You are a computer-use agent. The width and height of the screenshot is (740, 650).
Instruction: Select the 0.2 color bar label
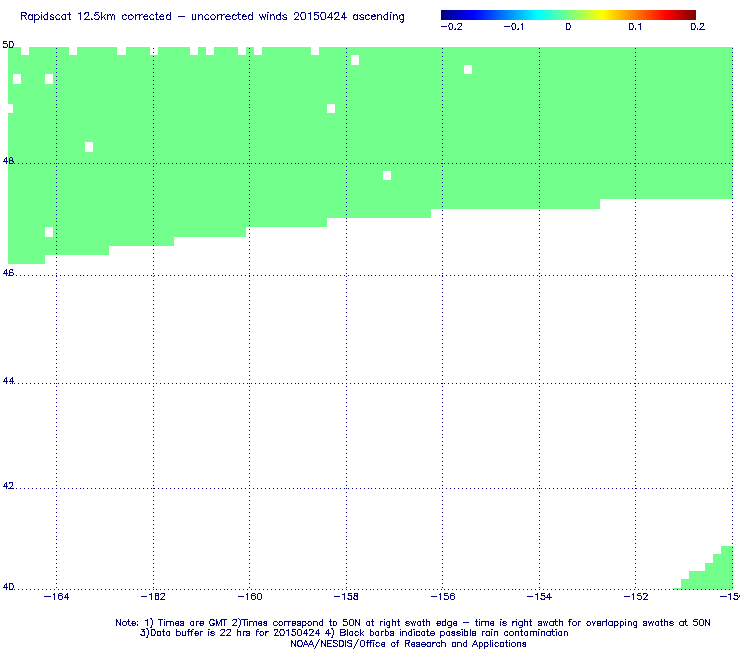(x=698, y=27)
